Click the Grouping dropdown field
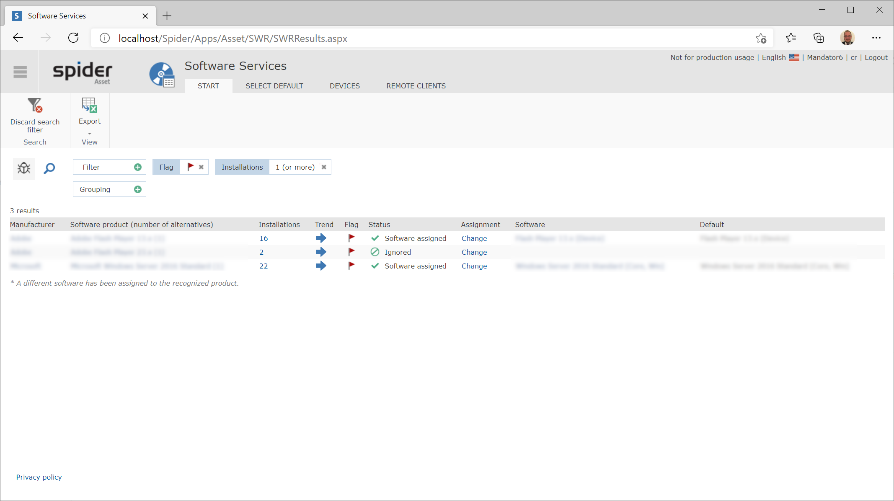894x501 pixels. point(109,189)
